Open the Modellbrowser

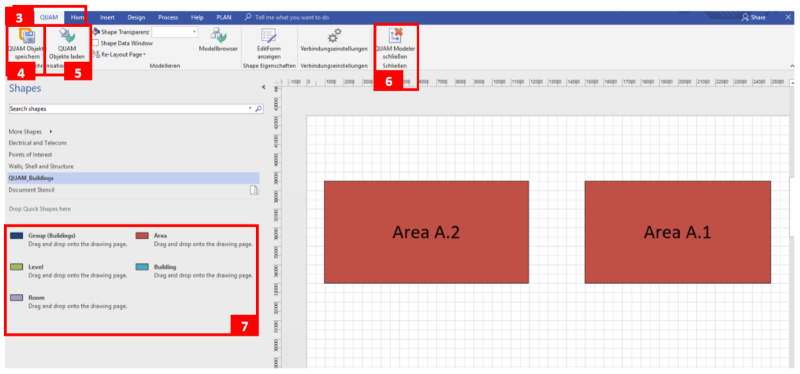coord(218,36)
